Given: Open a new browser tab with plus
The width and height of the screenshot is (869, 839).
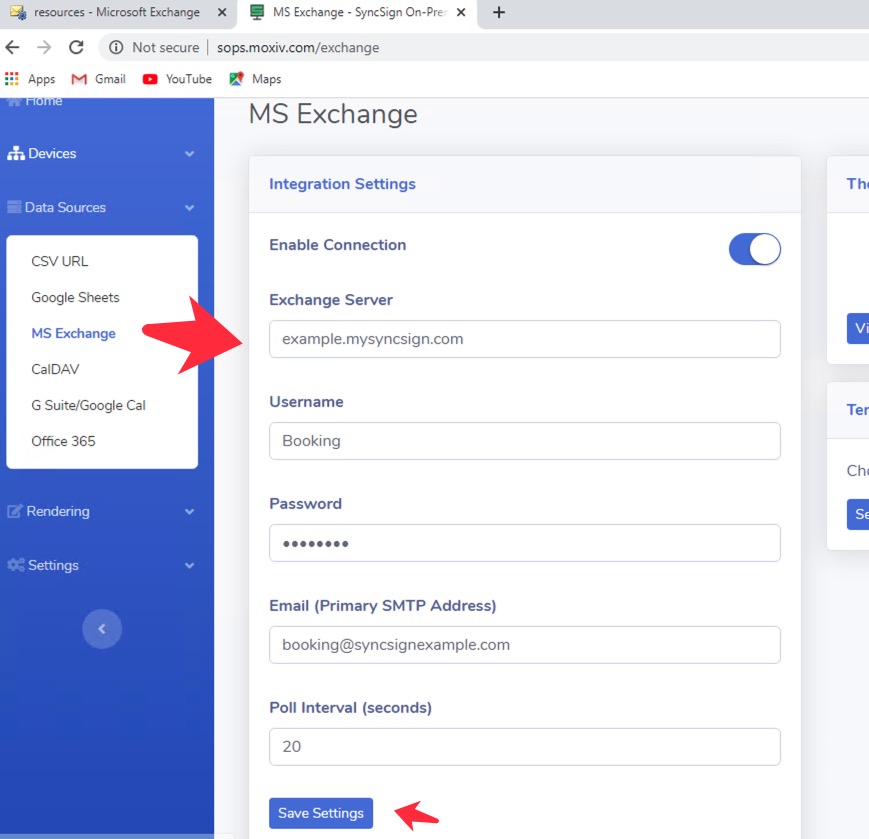Looking at the screenshot, I should pyautogui.click(x=499, y=12).
